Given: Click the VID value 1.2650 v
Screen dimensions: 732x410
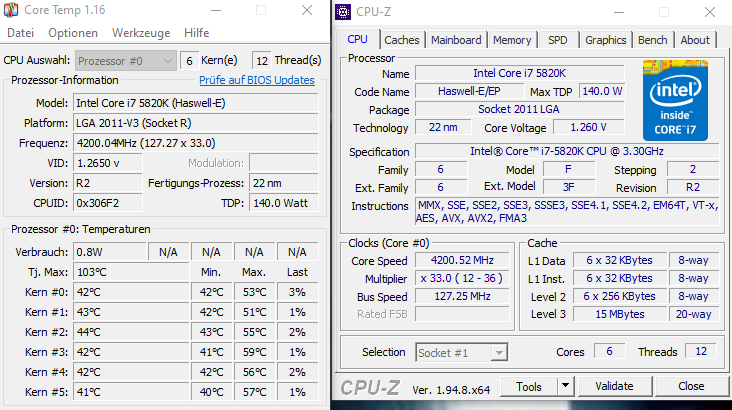Looking at the screenshot, I should tap(107, 163).
